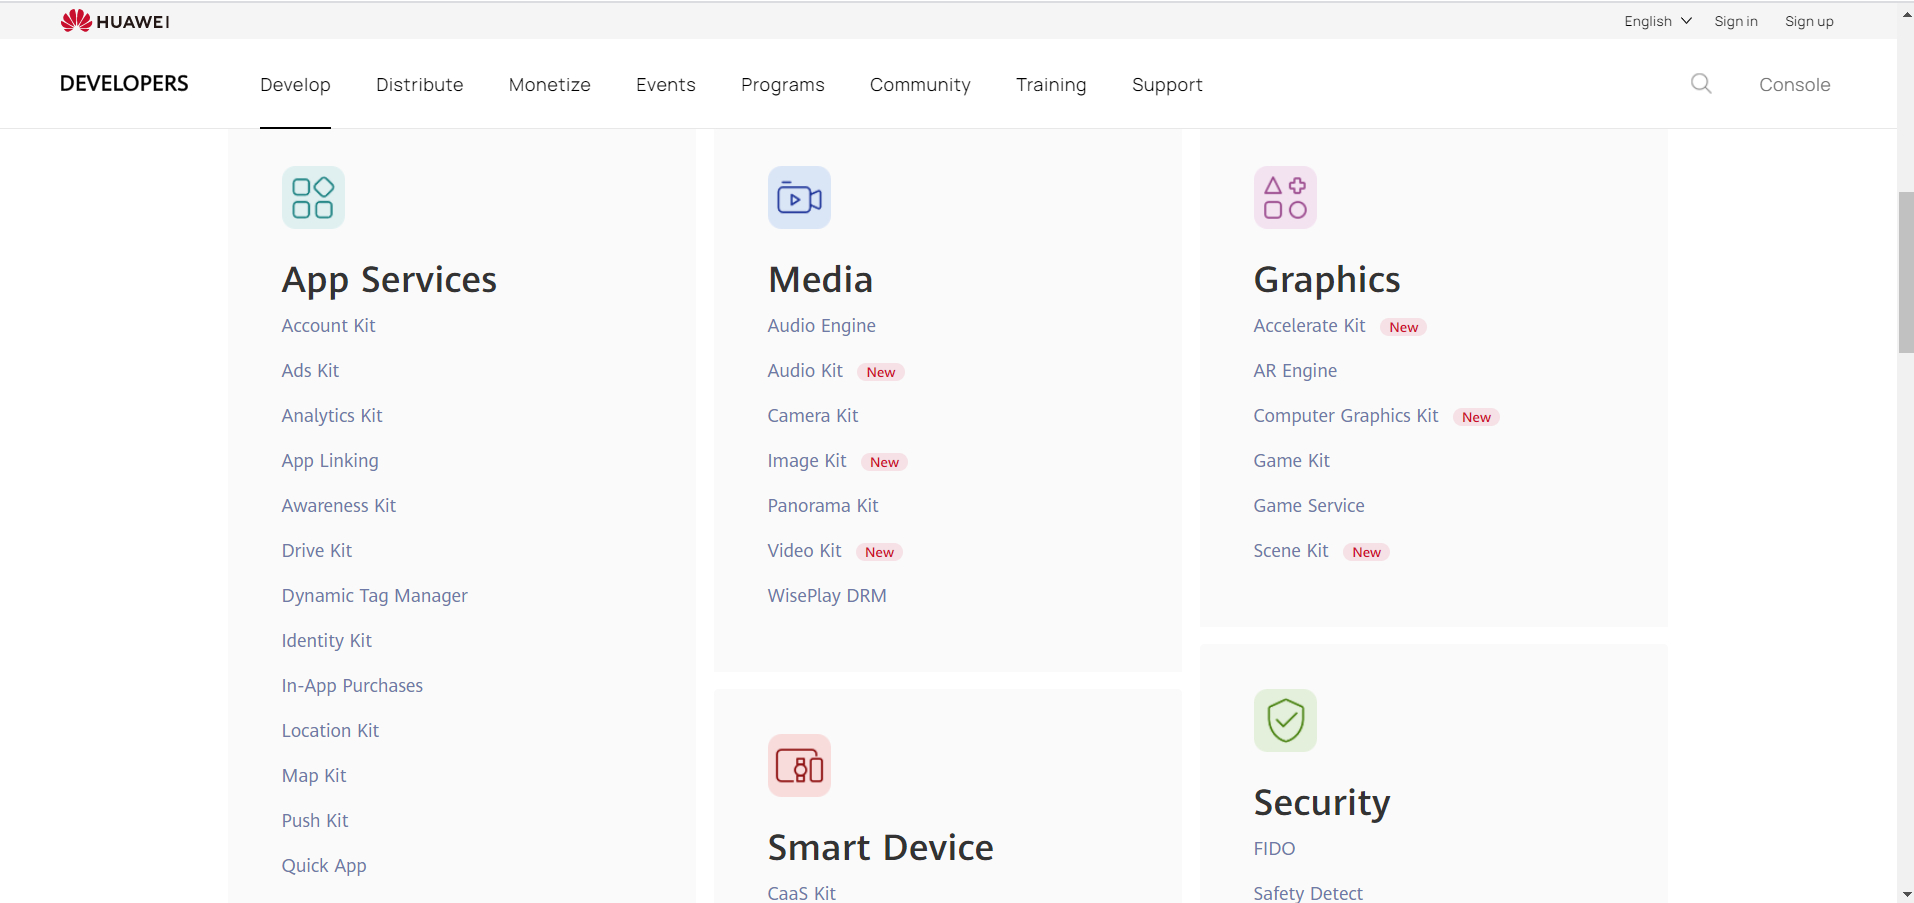Image resolution: width=1914 pixels, height=903 pixels.
Task: Click the scrollbar up arrow
Action: [x=1906, y=13]
